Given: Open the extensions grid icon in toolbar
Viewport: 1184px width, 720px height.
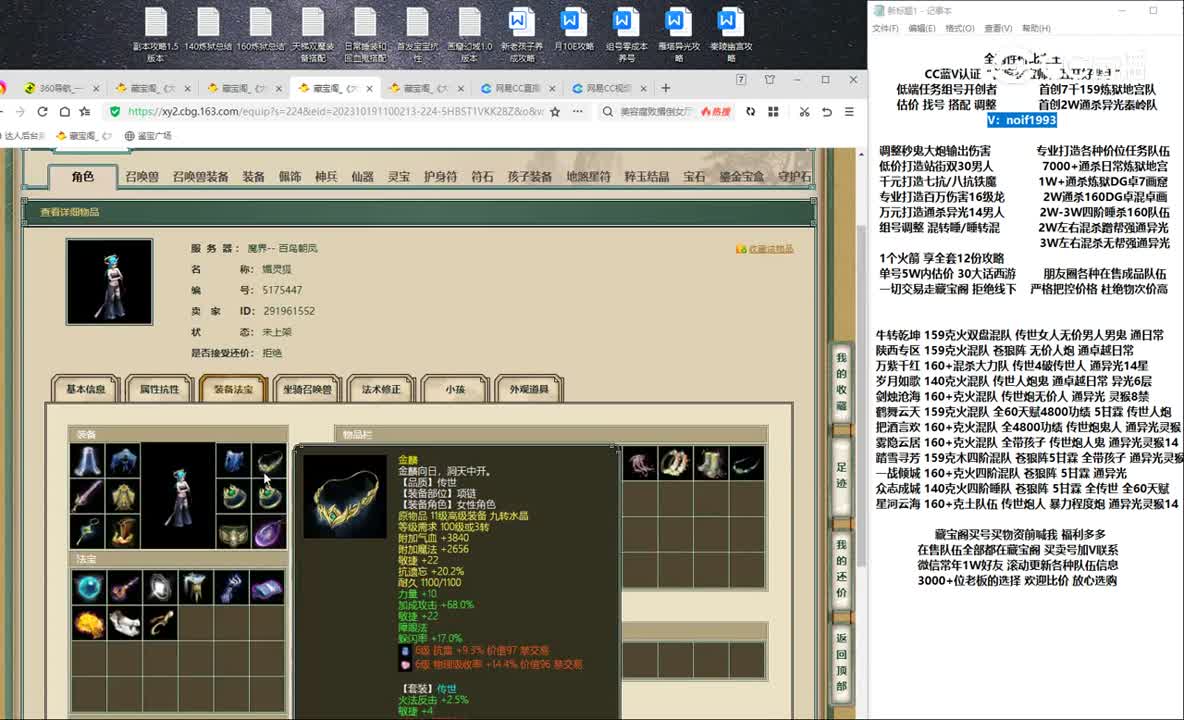Looking at the screenshot, I should (x=773, y=112).
